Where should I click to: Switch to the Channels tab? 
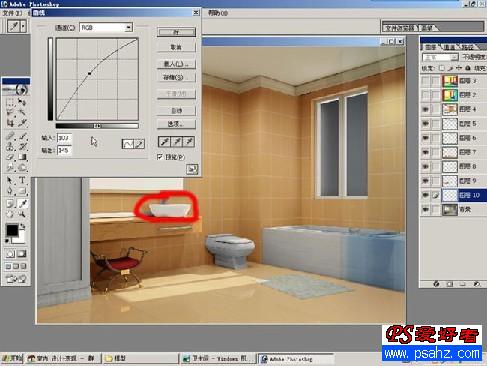coord(449,47)
